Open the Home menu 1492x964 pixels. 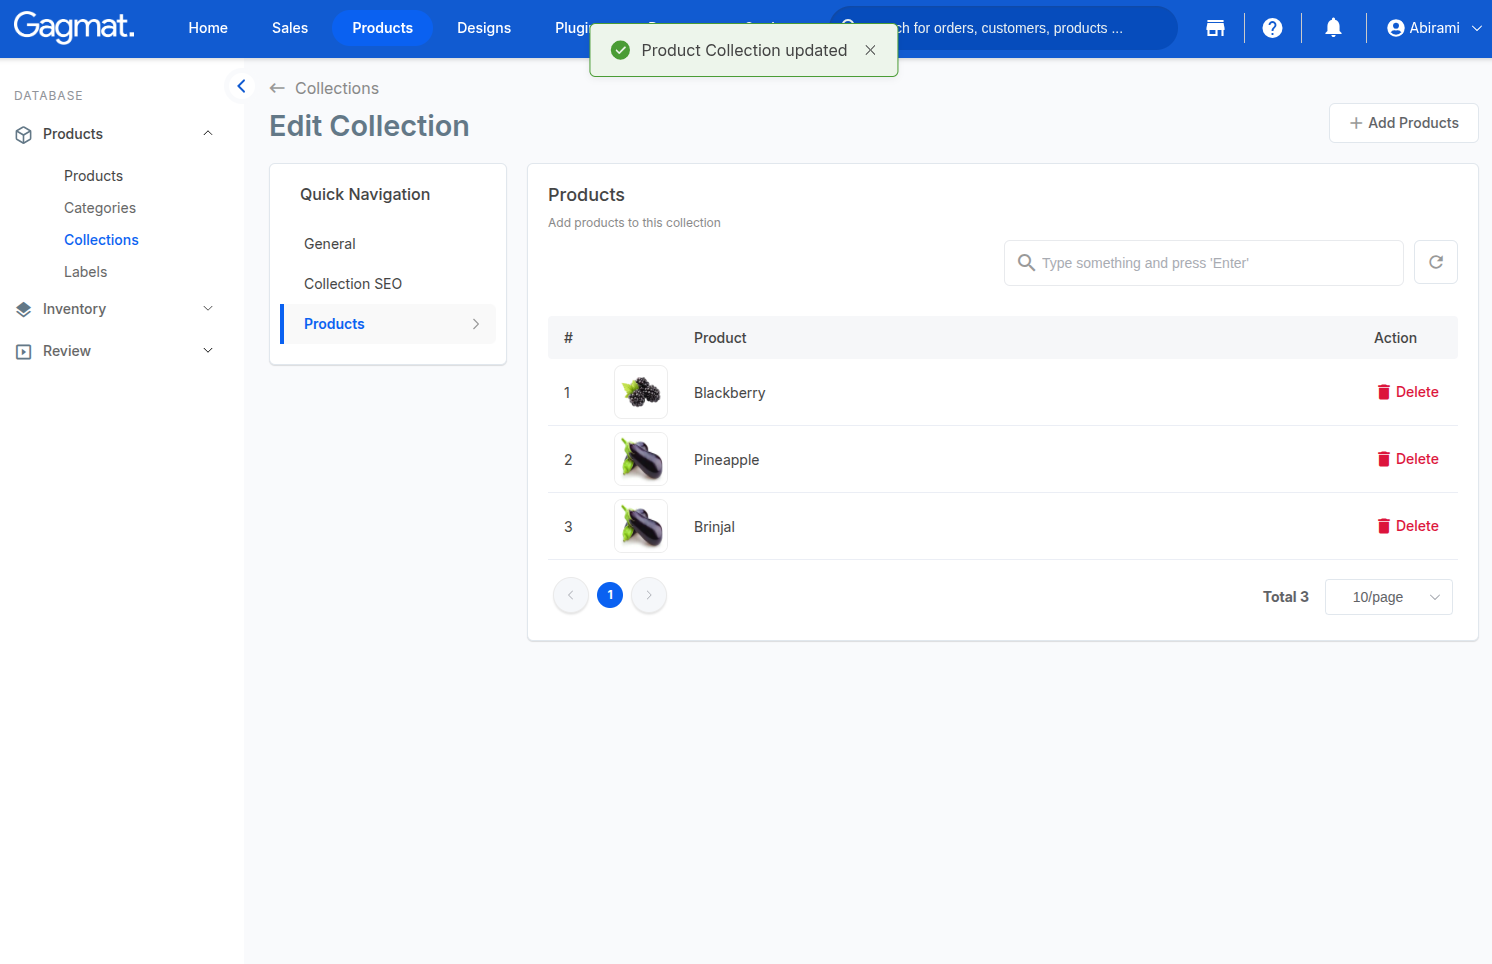tap(208, 28)
